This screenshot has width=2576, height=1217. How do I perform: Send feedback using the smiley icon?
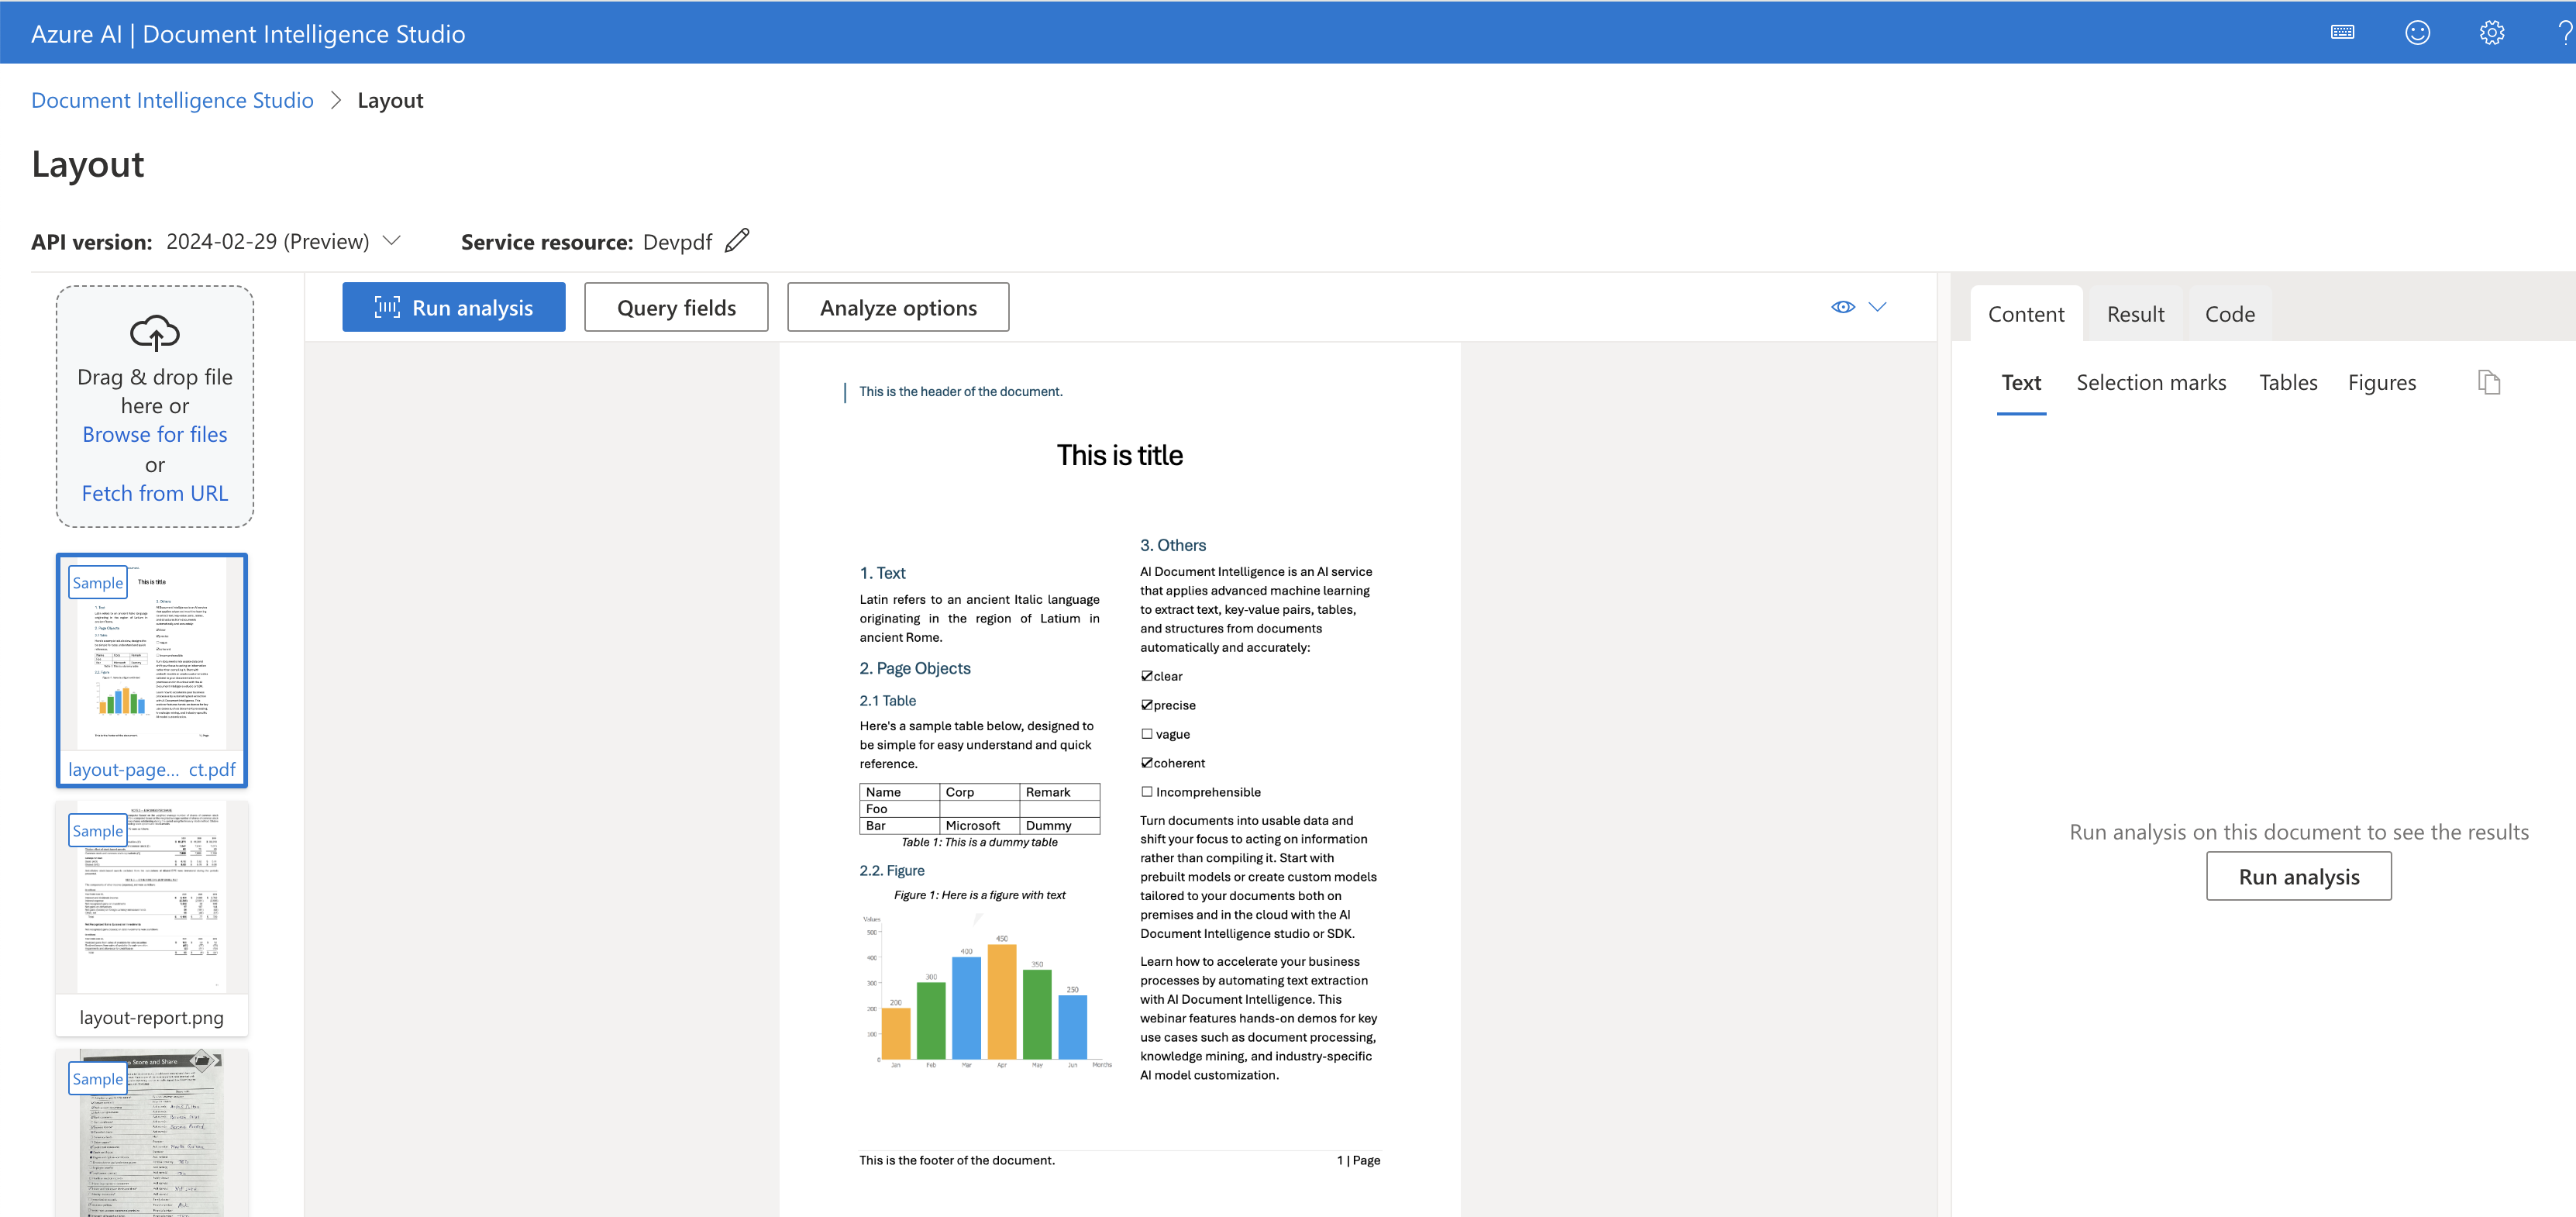[x=2418, y=32]
